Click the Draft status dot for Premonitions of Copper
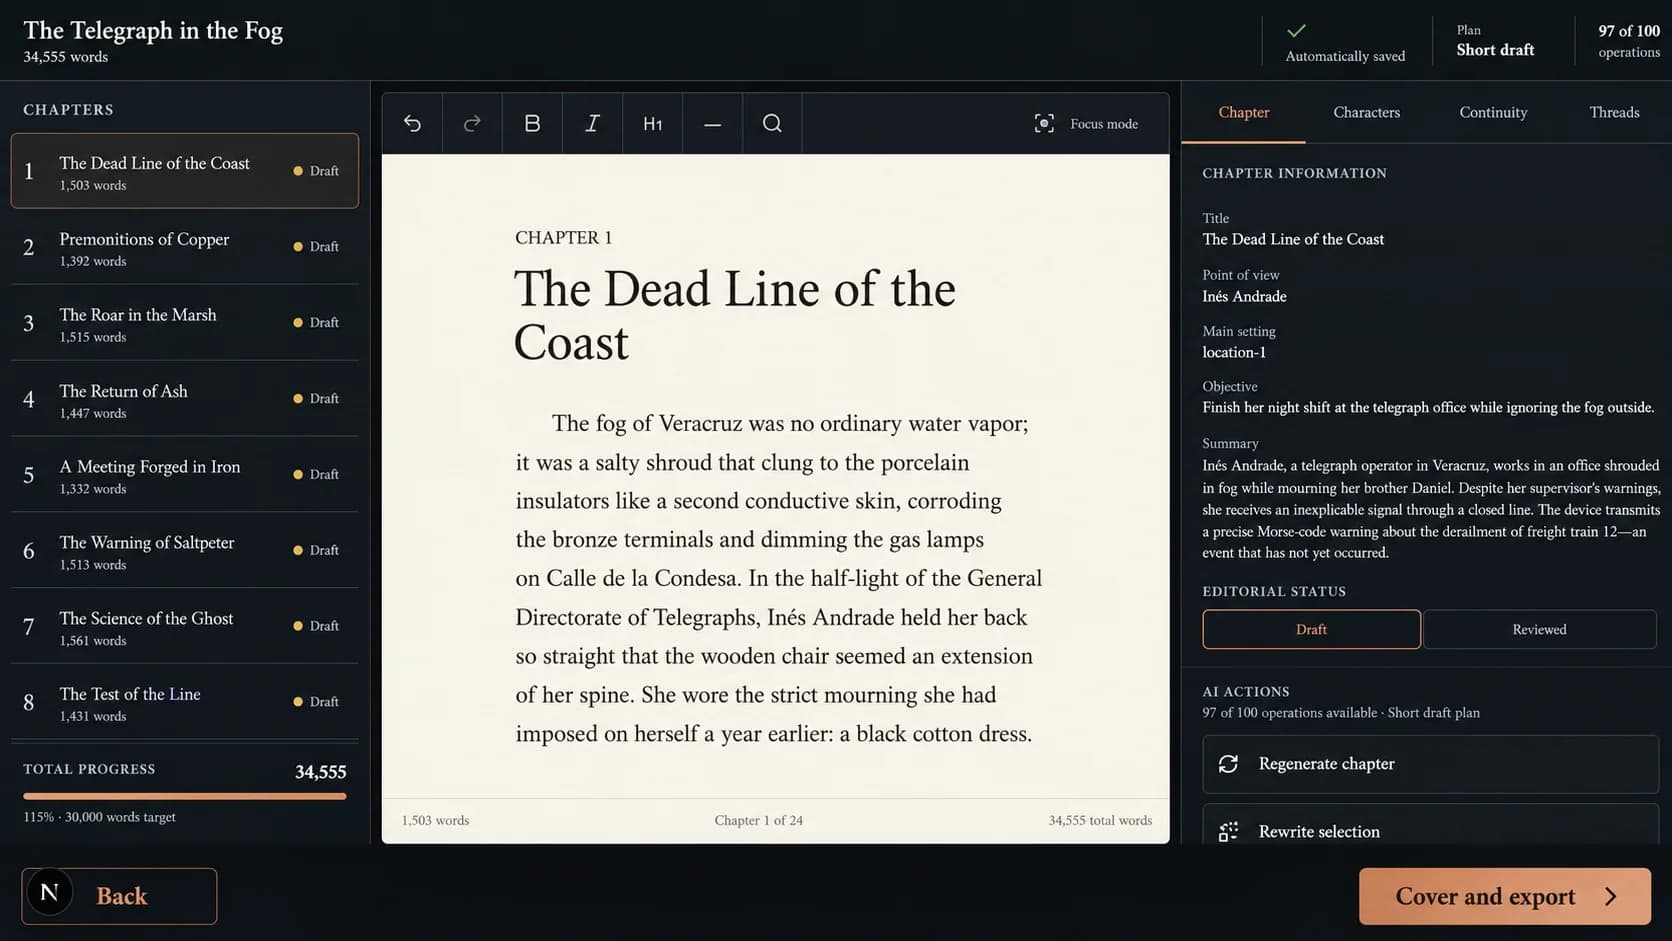The height and width of the screenshot is (941, 1672). click(x=298, y=247)
